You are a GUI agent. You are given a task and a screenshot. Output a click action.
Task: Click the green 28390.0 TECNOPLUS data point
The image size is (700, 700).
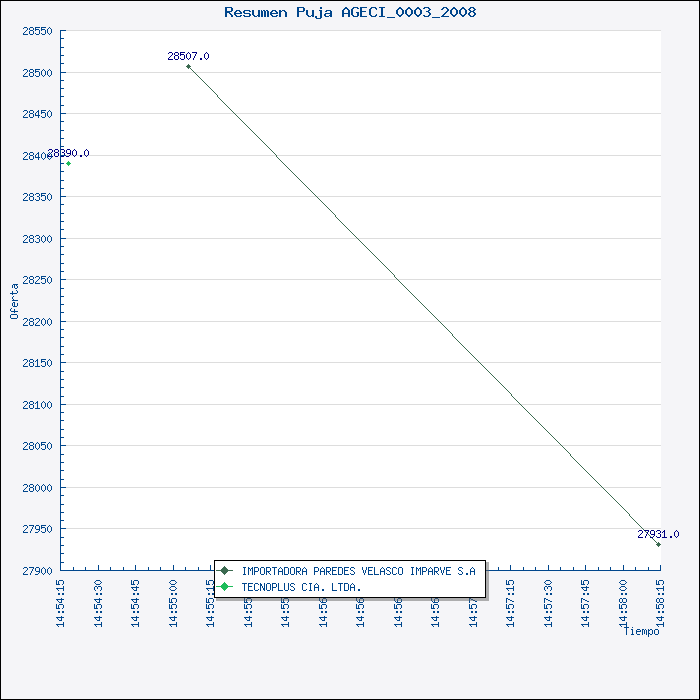(68, 163)
